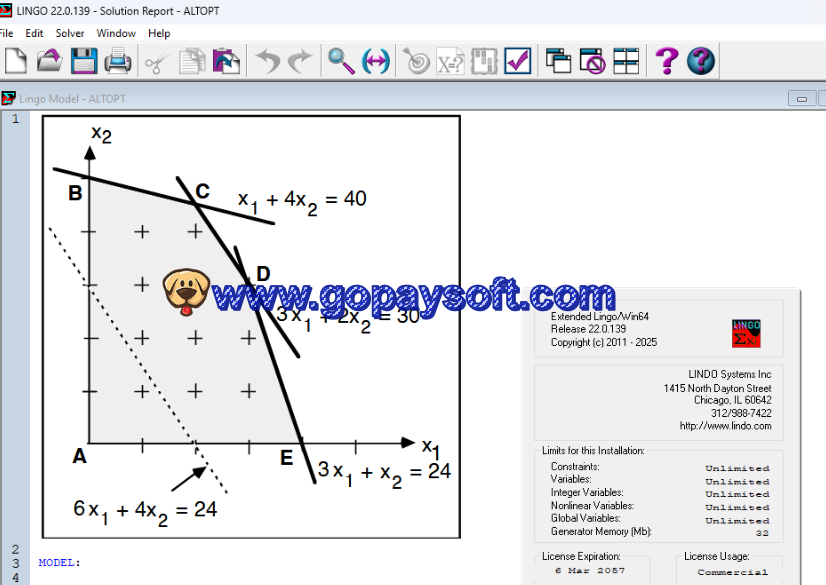Click the Close All windows toolbar icon
Screen dimensions: 826x585
593,61
